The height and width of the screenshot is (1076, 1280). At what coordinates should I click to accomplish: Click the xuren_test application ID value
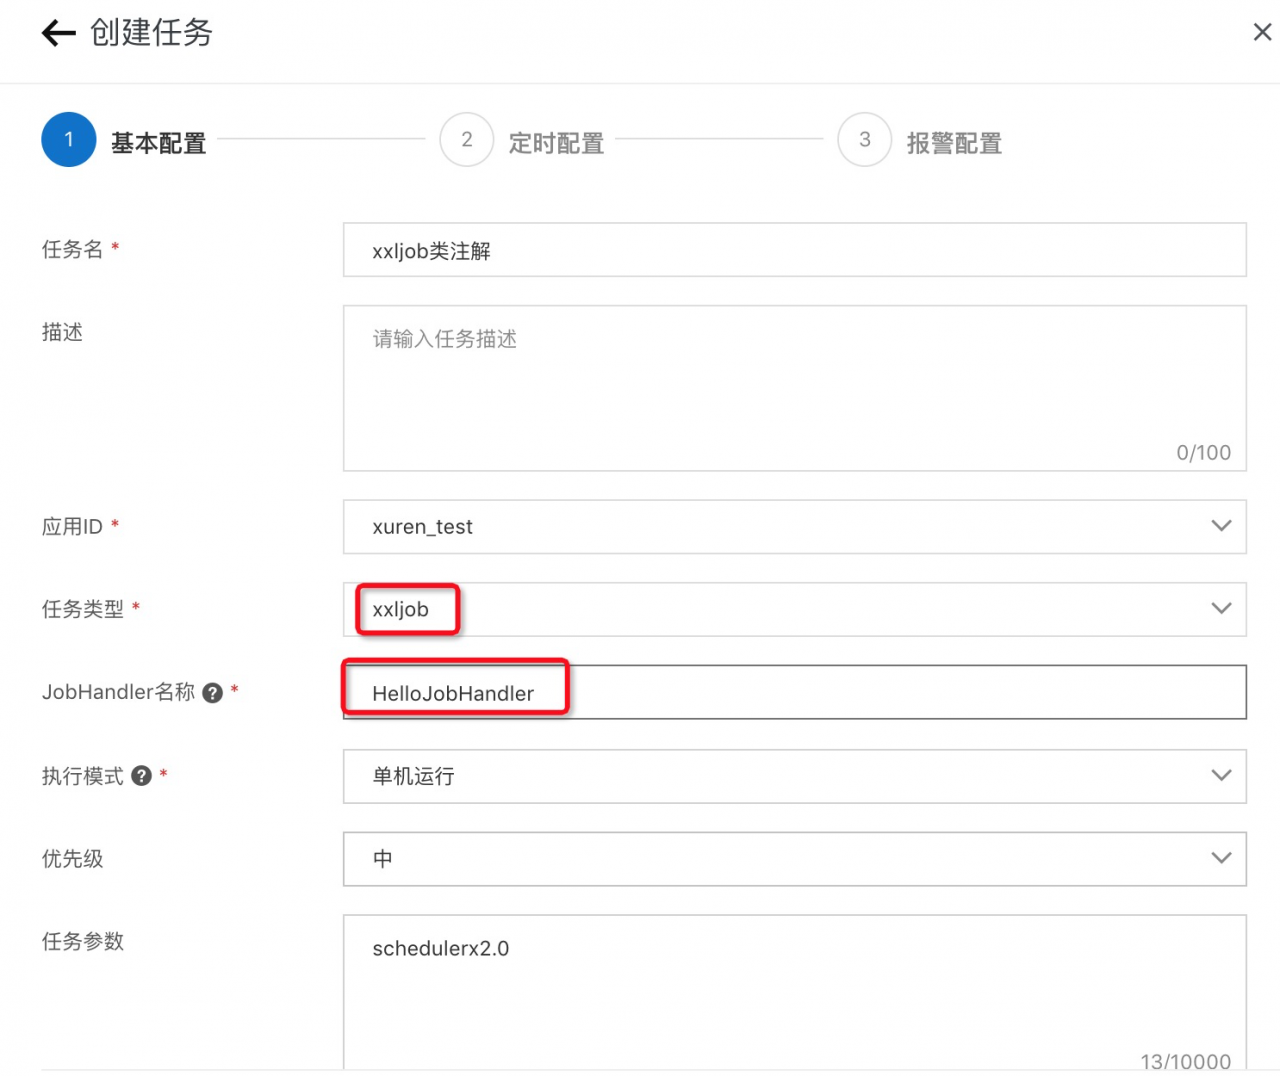point(422,527)
